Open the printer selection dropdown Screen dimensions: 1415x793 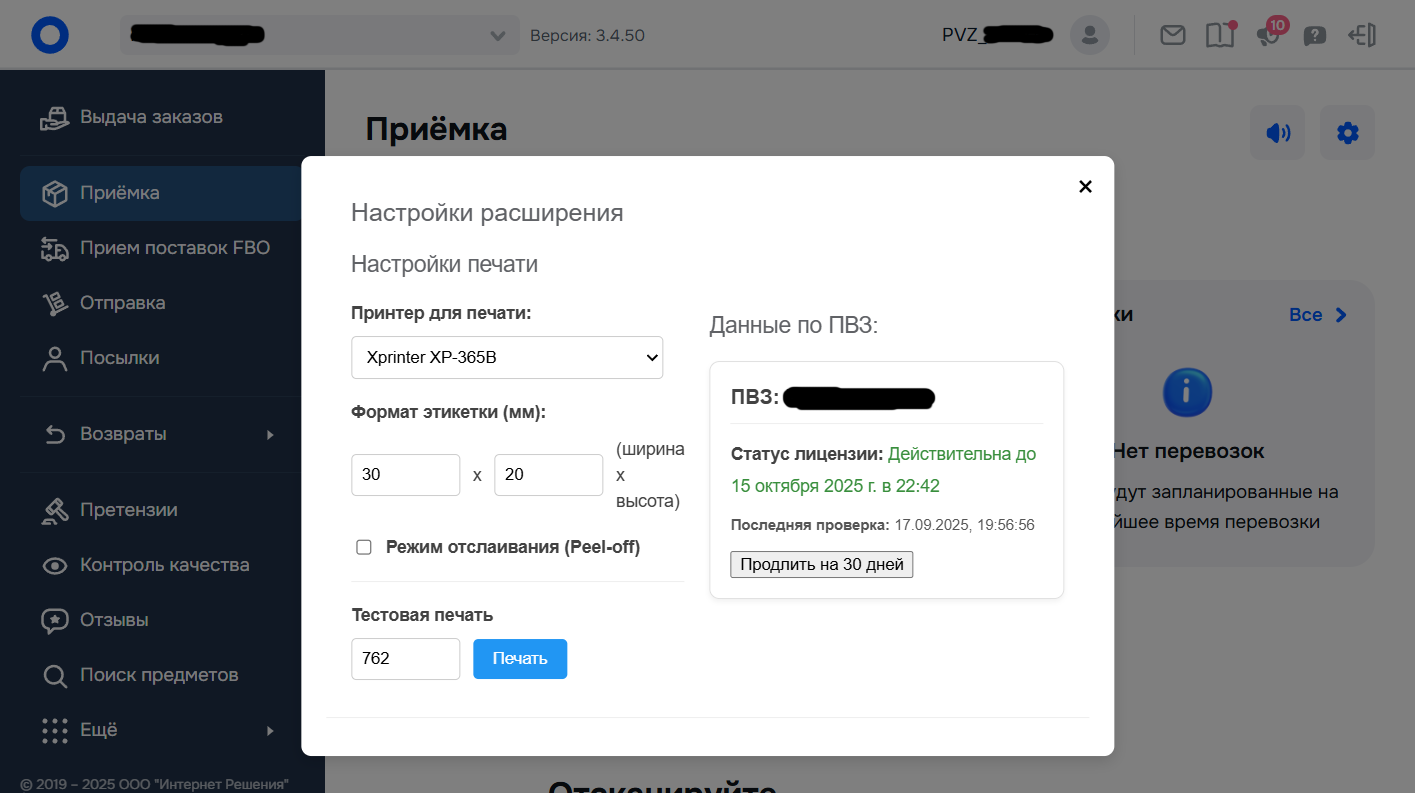point(506,357)
